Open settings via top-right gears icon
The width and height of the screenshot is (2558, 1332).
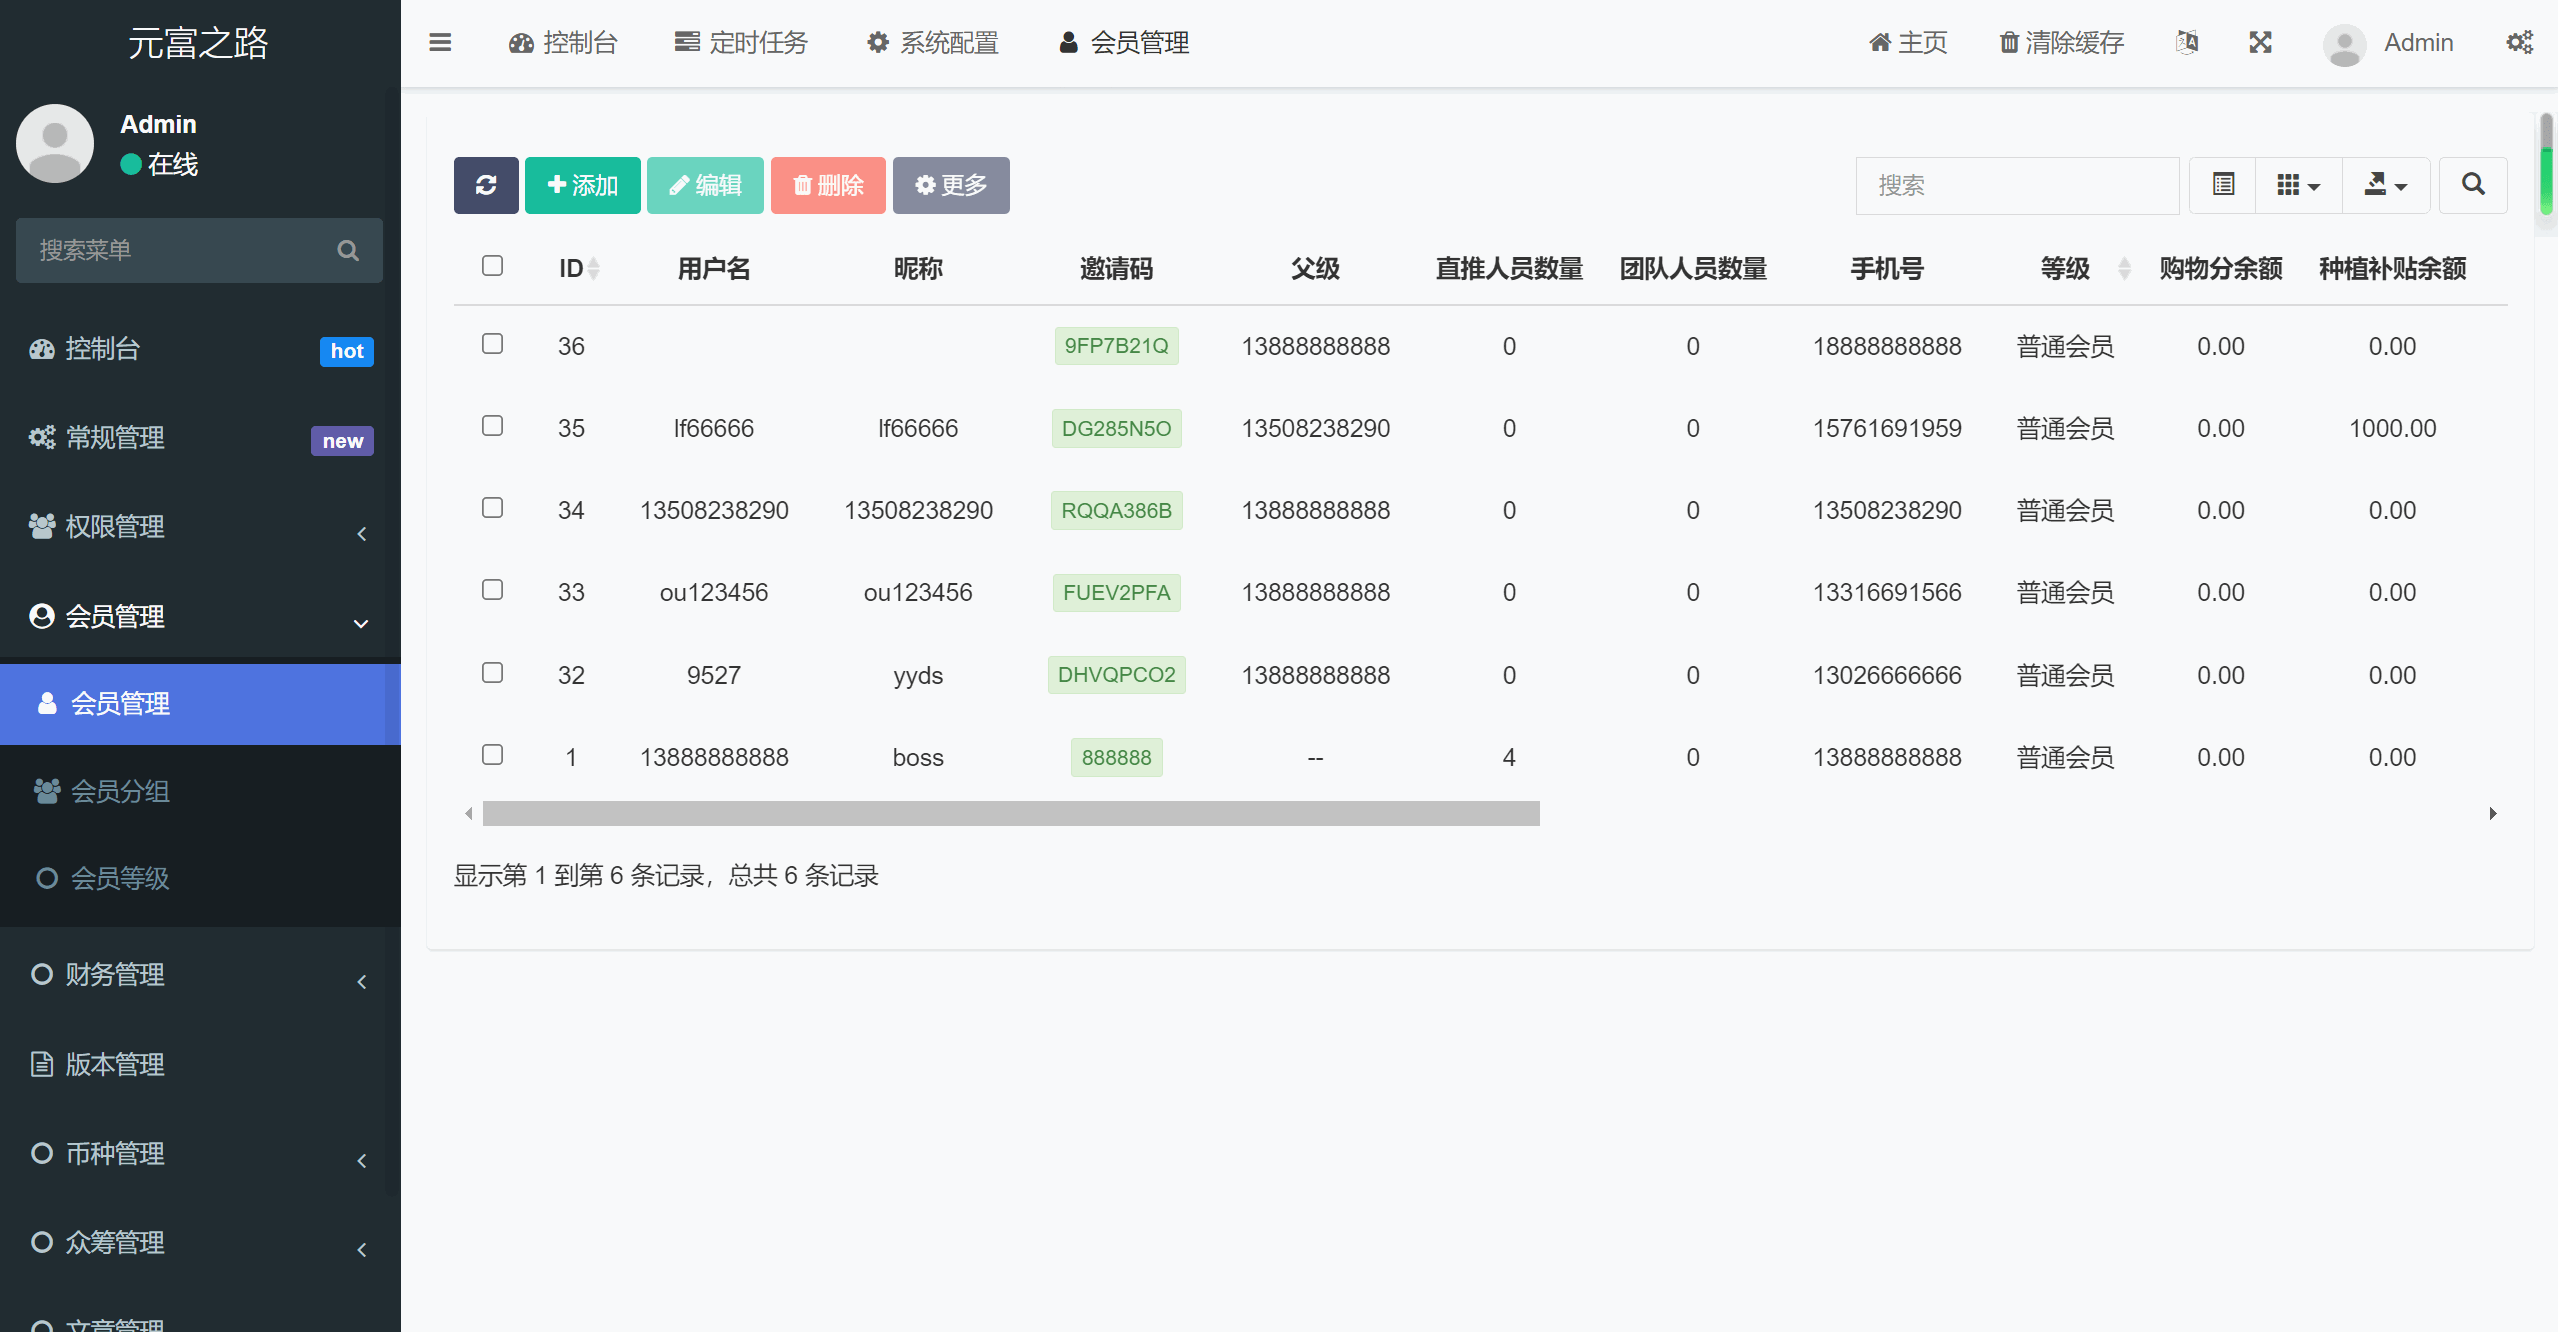(x=2519, y=43)
